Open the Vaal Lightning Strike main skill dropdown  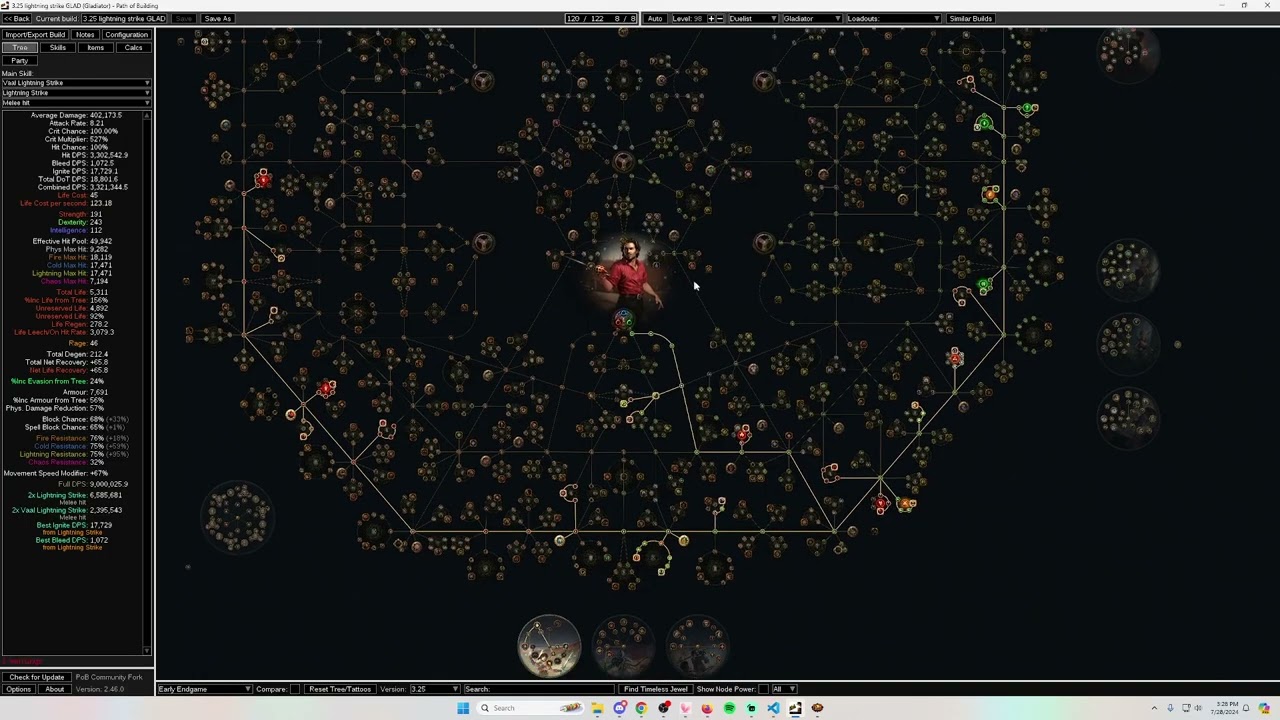pyautogui.click(x=76, y=83)
